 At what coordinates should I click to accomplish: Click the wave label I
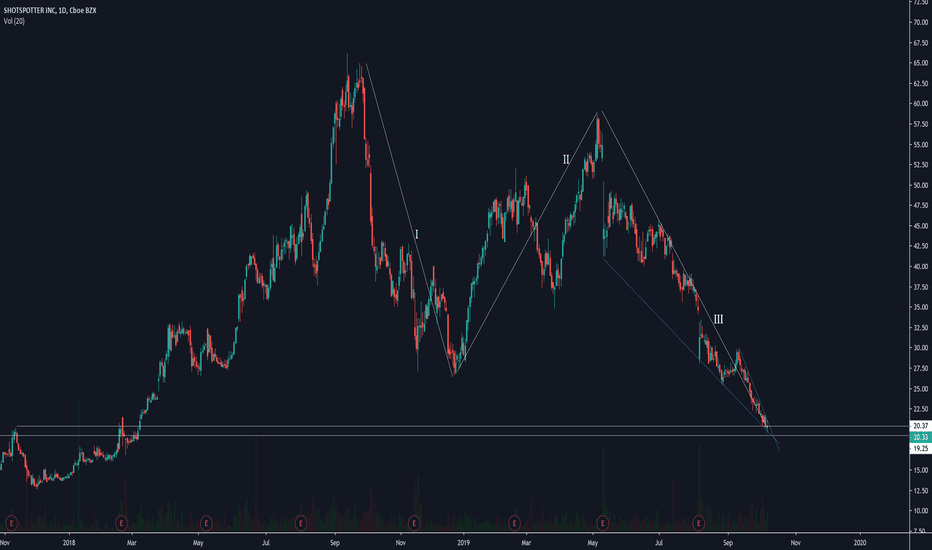(x=416, y=234)
